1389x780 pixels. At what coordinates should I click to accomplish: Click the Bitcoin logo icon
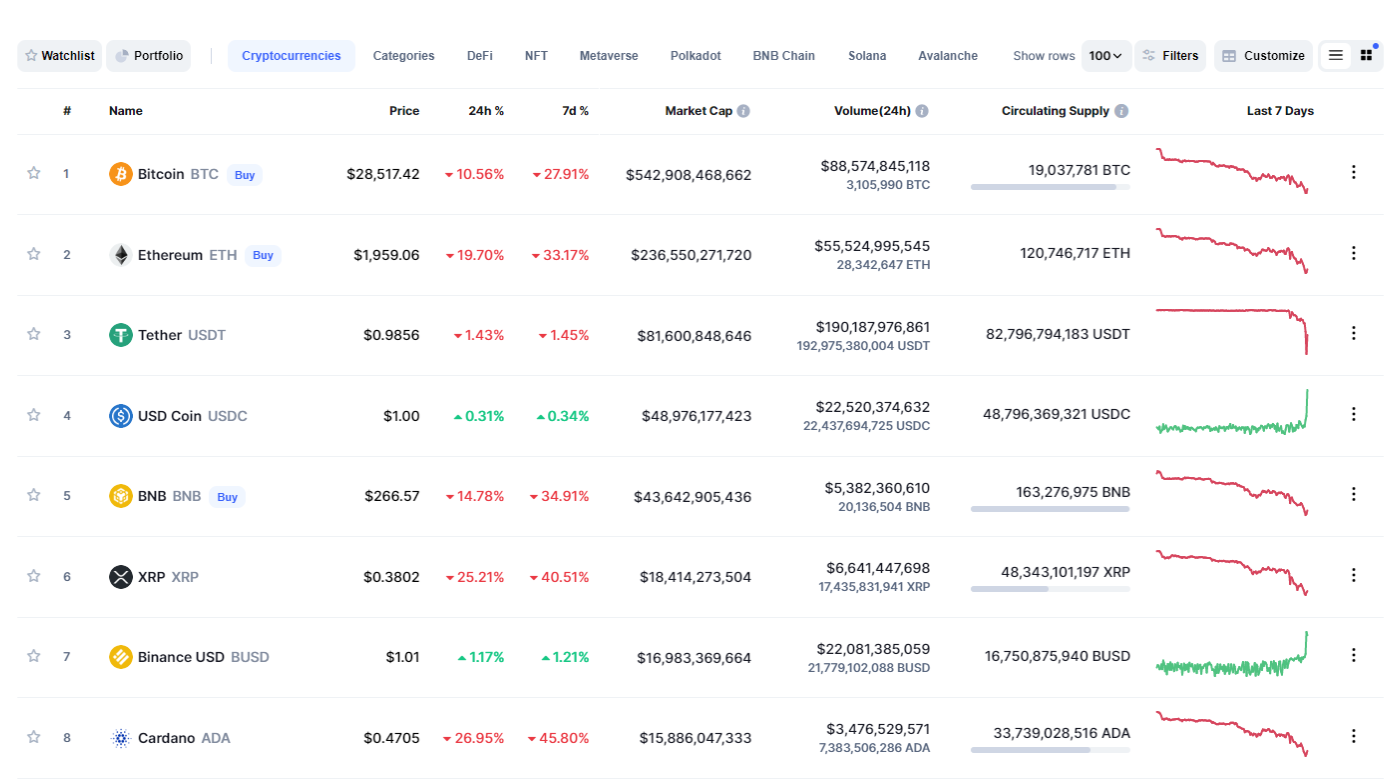[120, 174]
